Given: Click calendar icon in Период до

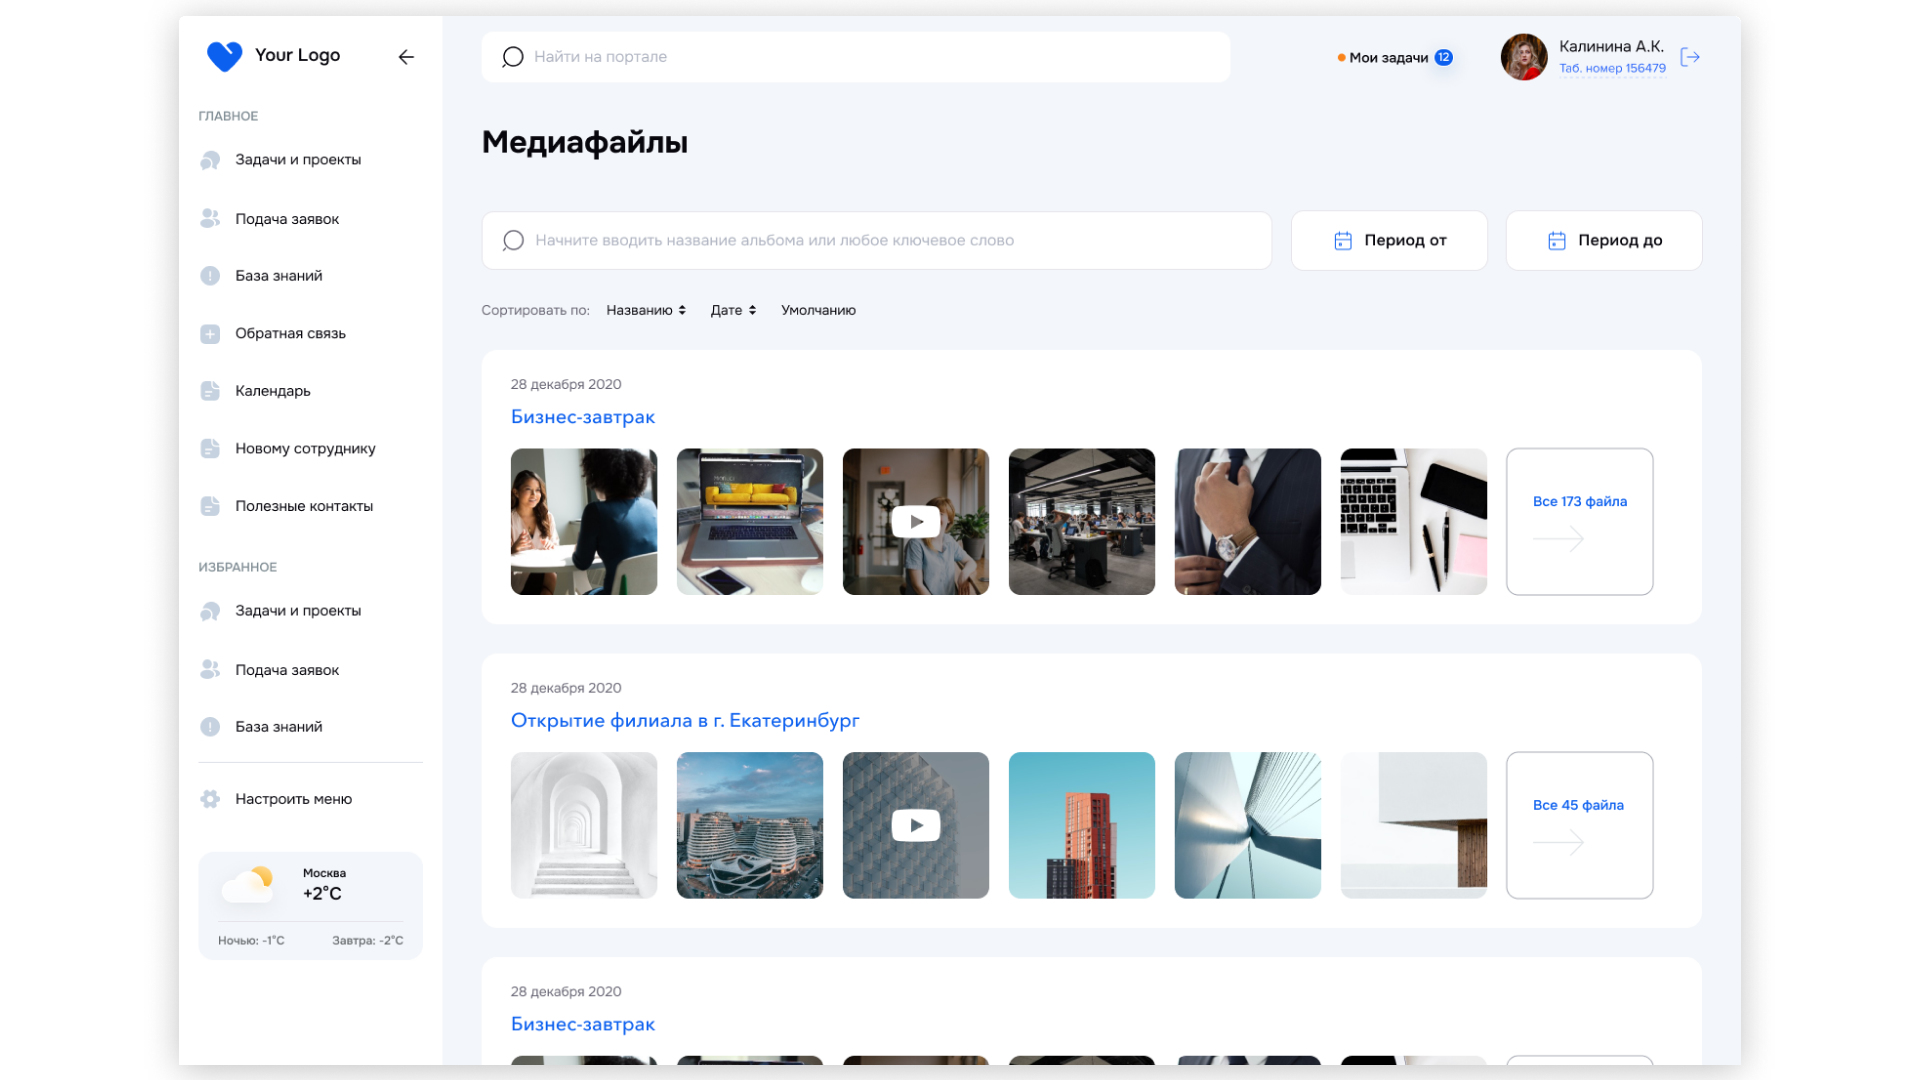Looking at the screenshot, I should pyautogui.click(x=1557, y=241).
